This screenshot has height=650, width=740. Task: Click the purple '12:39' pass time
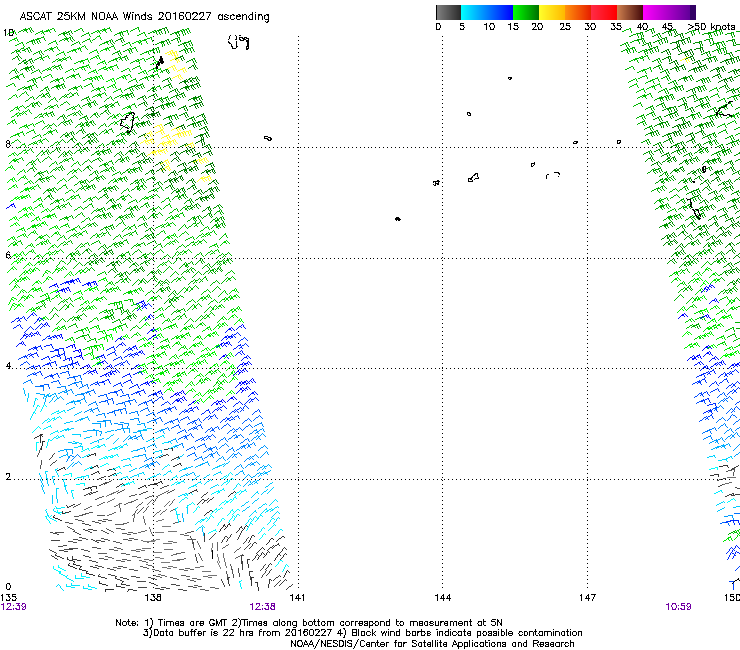[x=14, y=607]
